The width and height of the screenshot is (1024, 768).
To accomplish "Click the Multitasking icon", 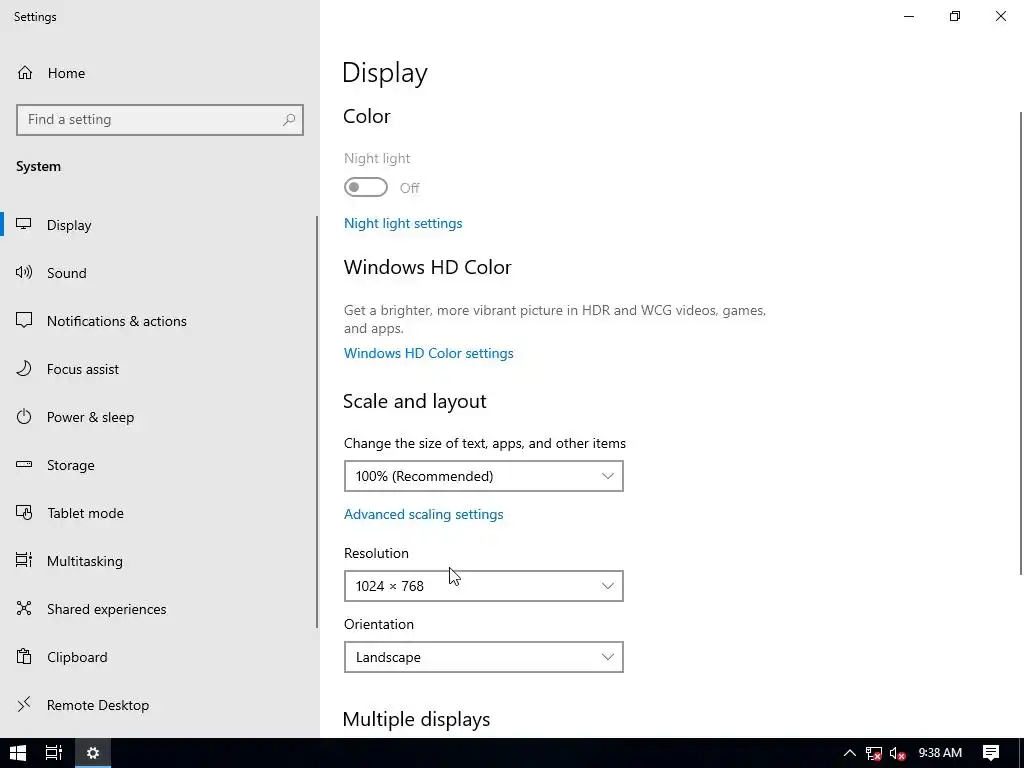I will tap(24, 560).
